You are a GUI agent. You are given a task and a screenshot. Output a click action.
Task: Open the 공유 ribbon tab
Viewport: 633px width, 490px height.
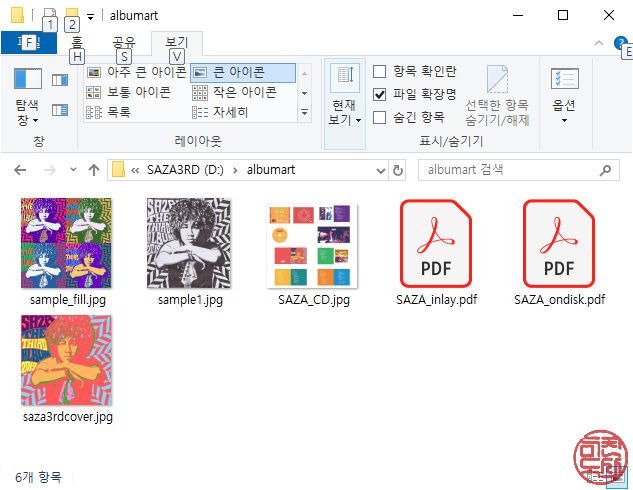coord(124,42)
